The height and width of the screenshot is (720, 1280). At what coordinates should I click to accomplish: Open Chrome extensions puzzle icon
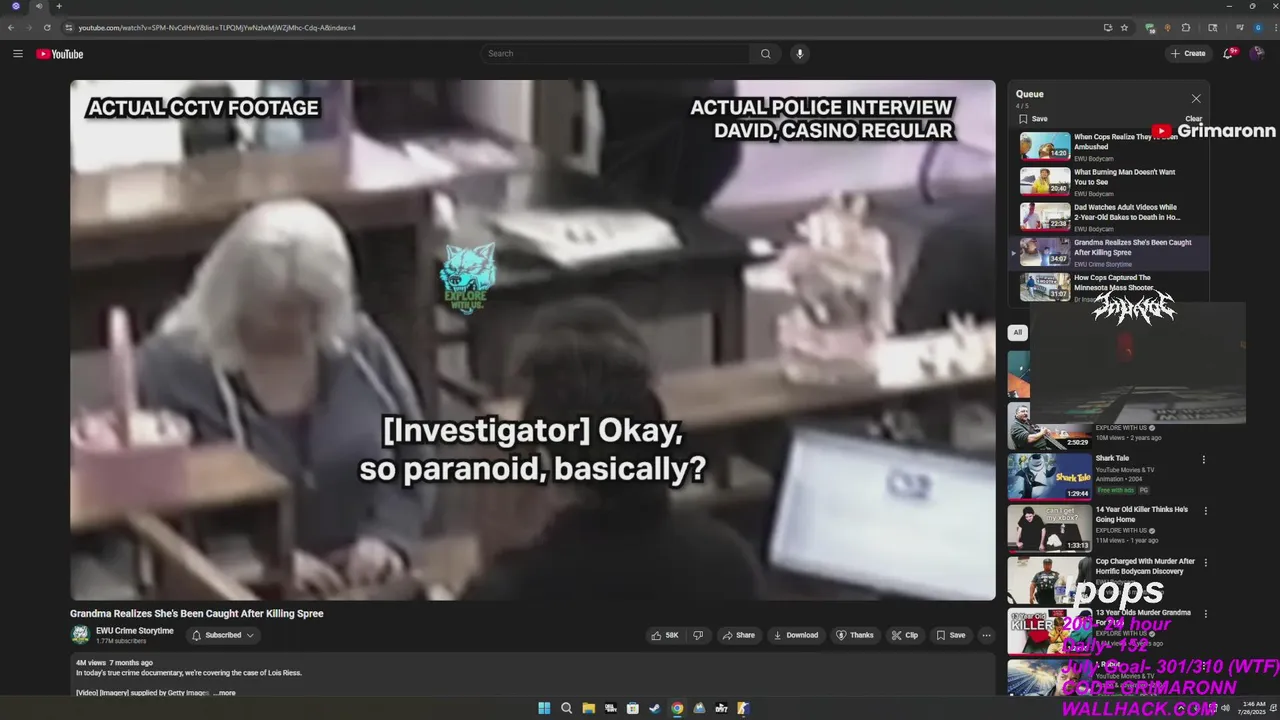(x=1186, y=27)
